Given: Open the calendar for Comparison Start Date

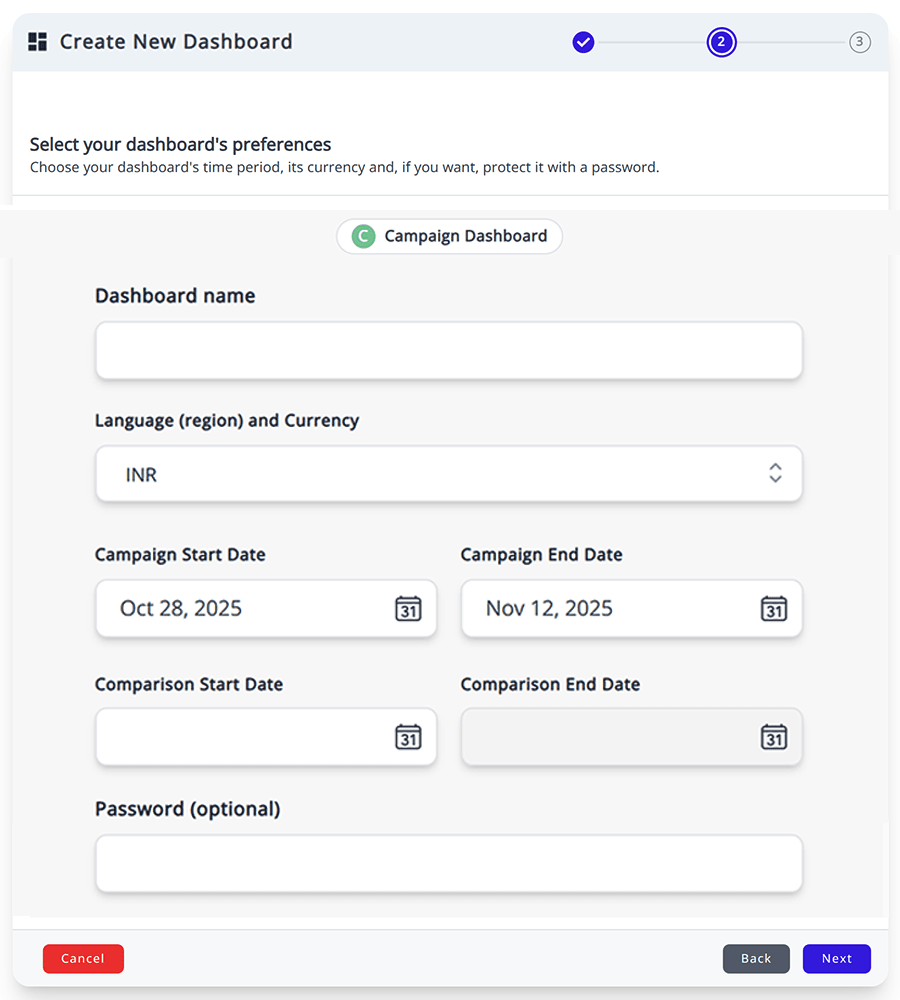Looking at the screenshot, I should [x=408, y=738].
